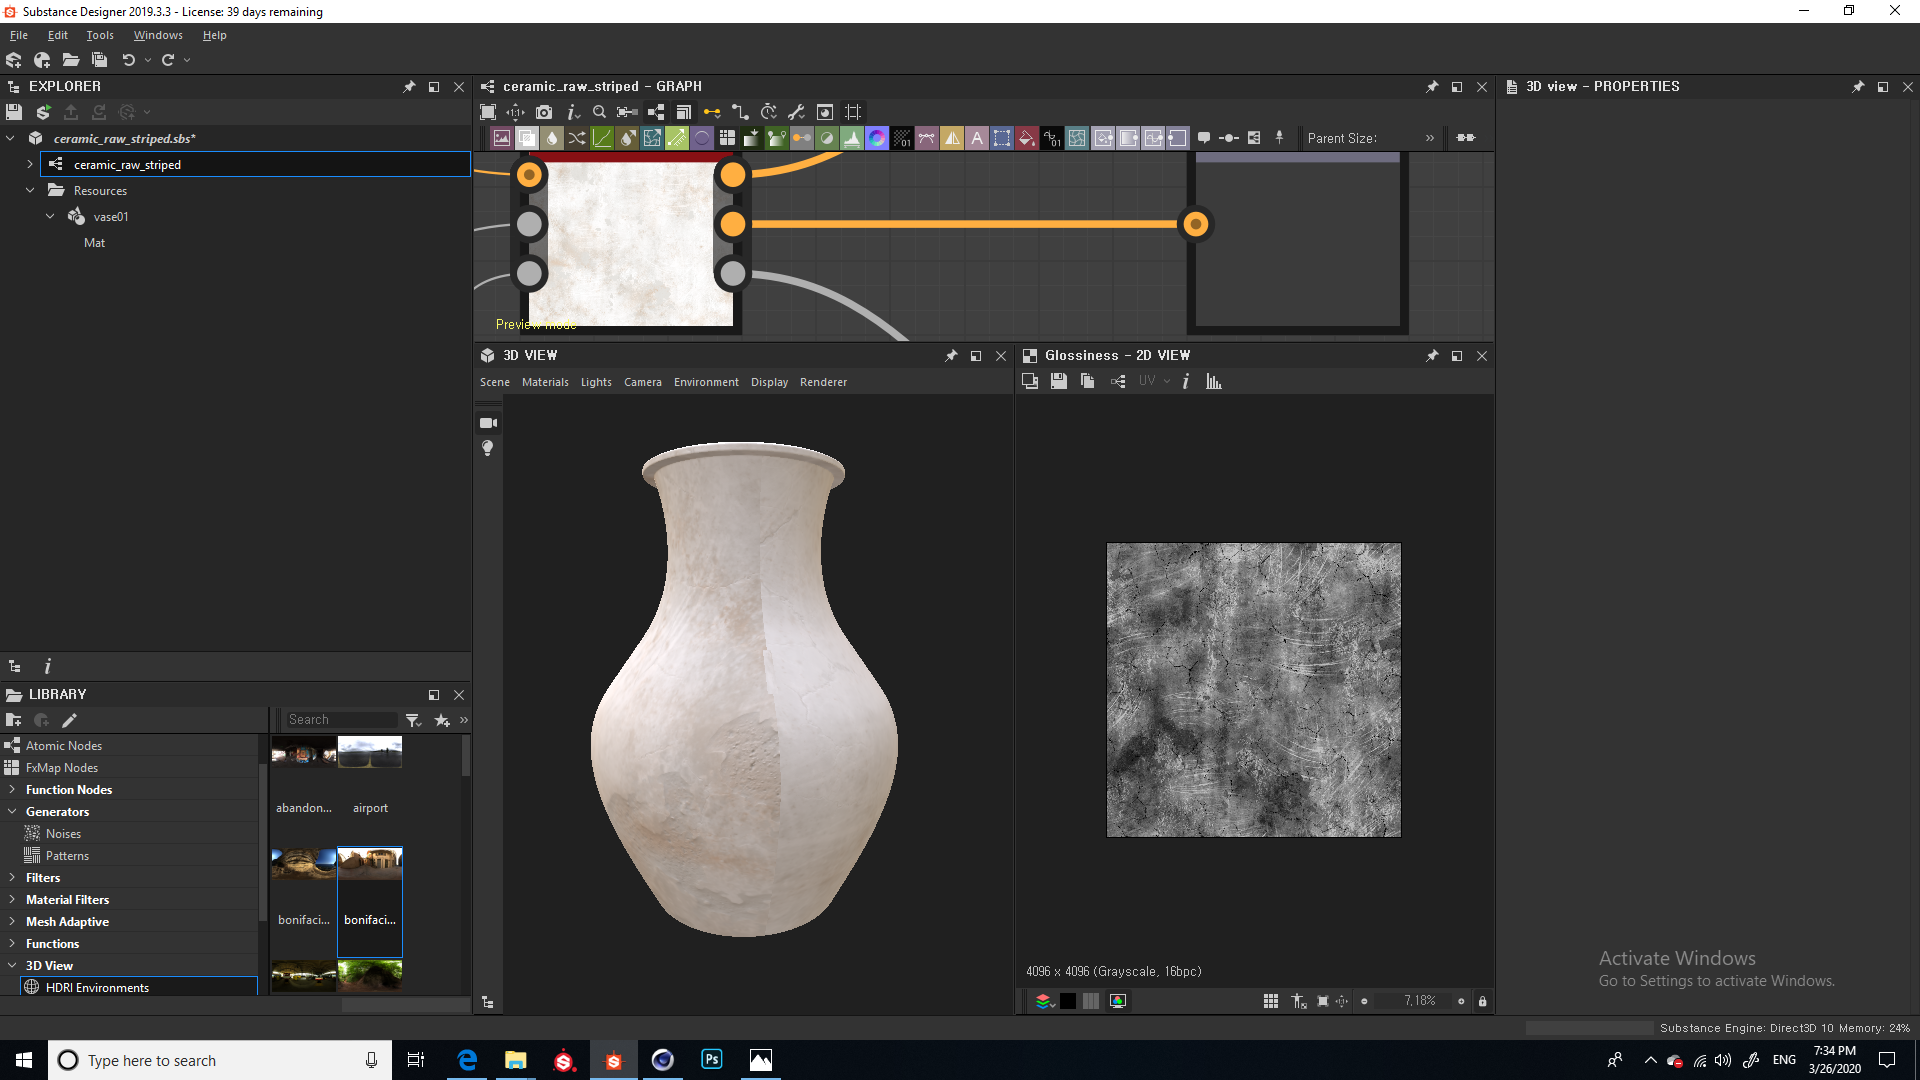Pin the Explorer panel
Viewport: 1920px width, 1080px height.
[409, 87]
